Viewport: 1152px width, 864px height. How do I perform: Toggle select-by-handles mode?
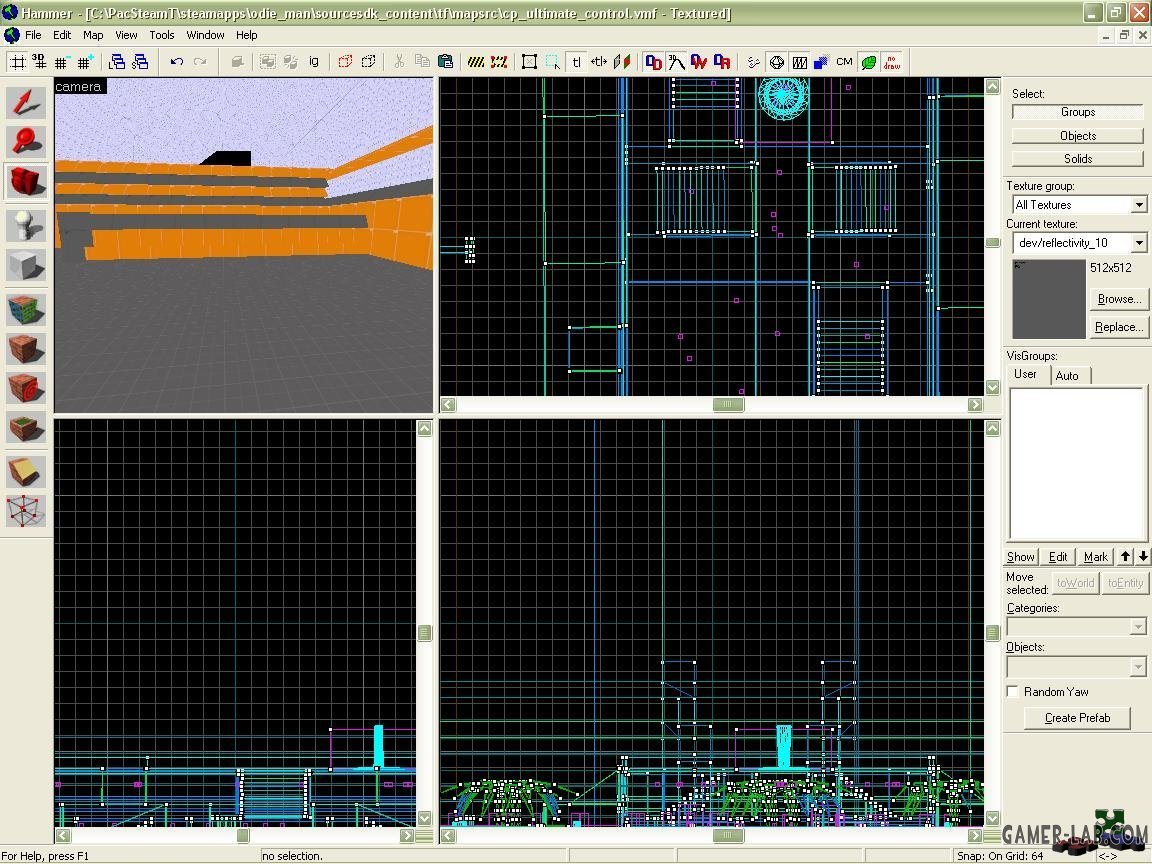coord(530,62)
